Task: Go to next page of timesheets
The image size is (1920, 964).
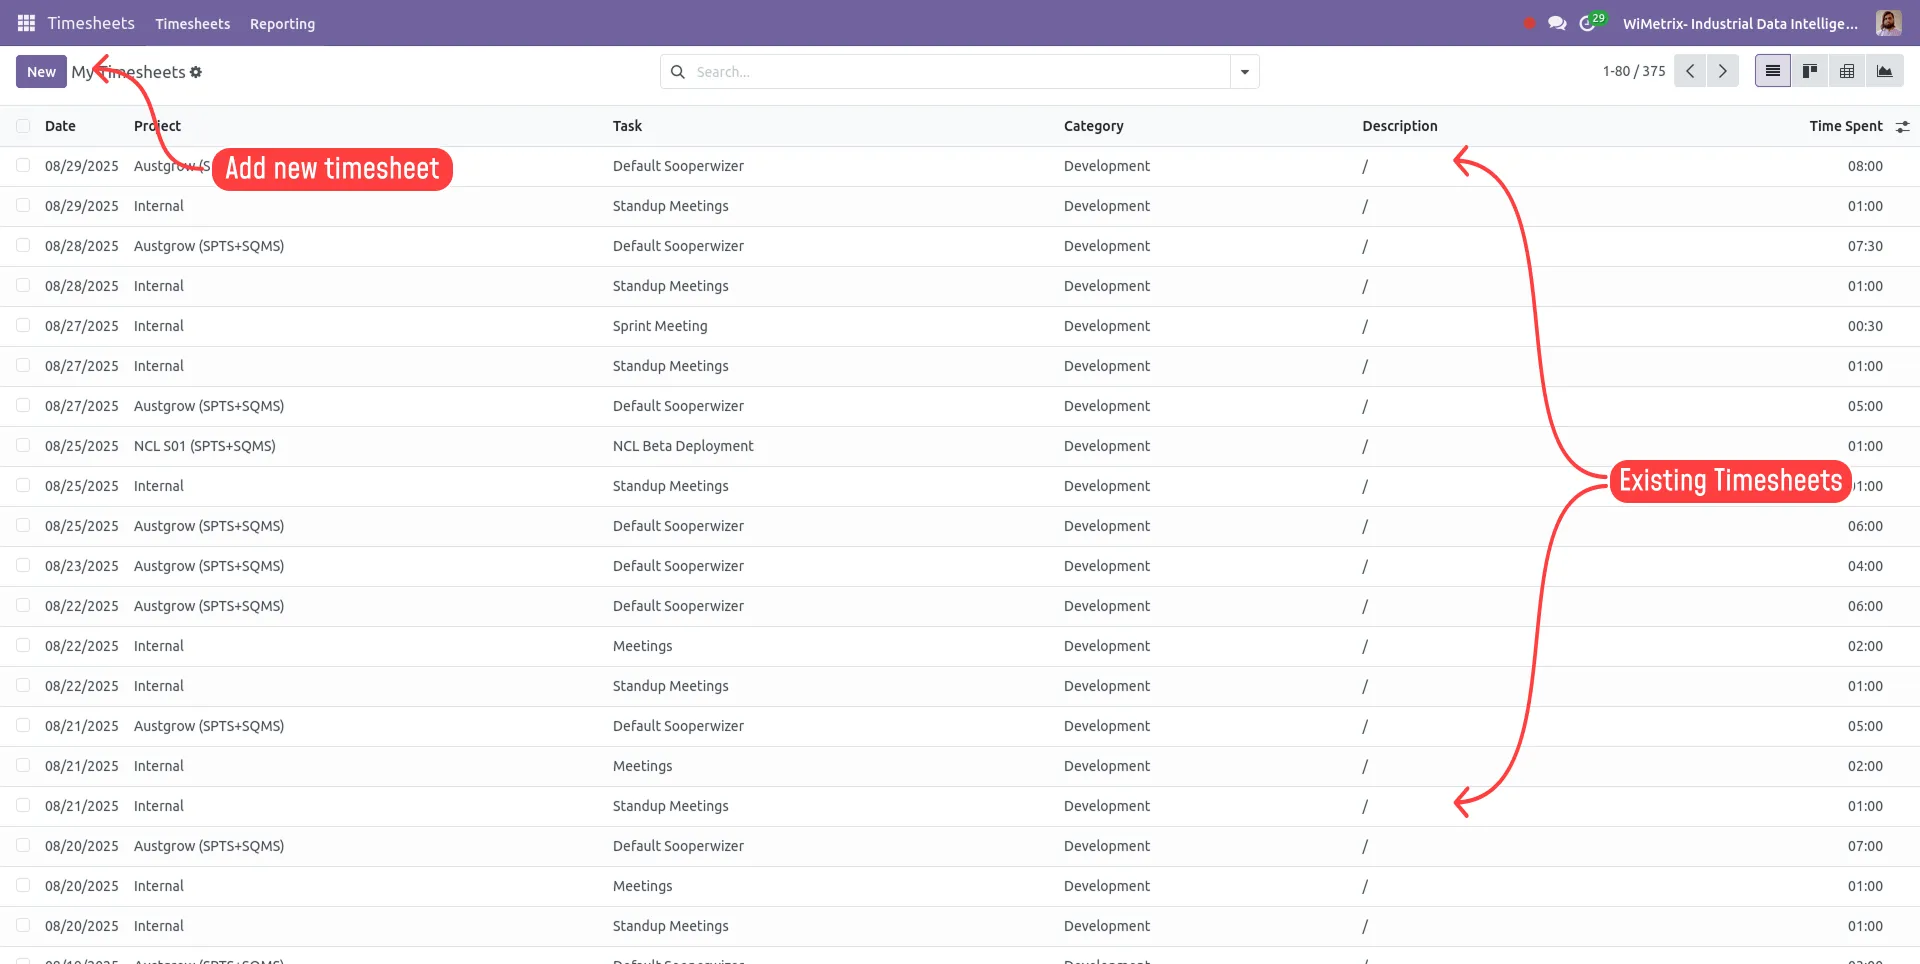Action: point(1722,70)
